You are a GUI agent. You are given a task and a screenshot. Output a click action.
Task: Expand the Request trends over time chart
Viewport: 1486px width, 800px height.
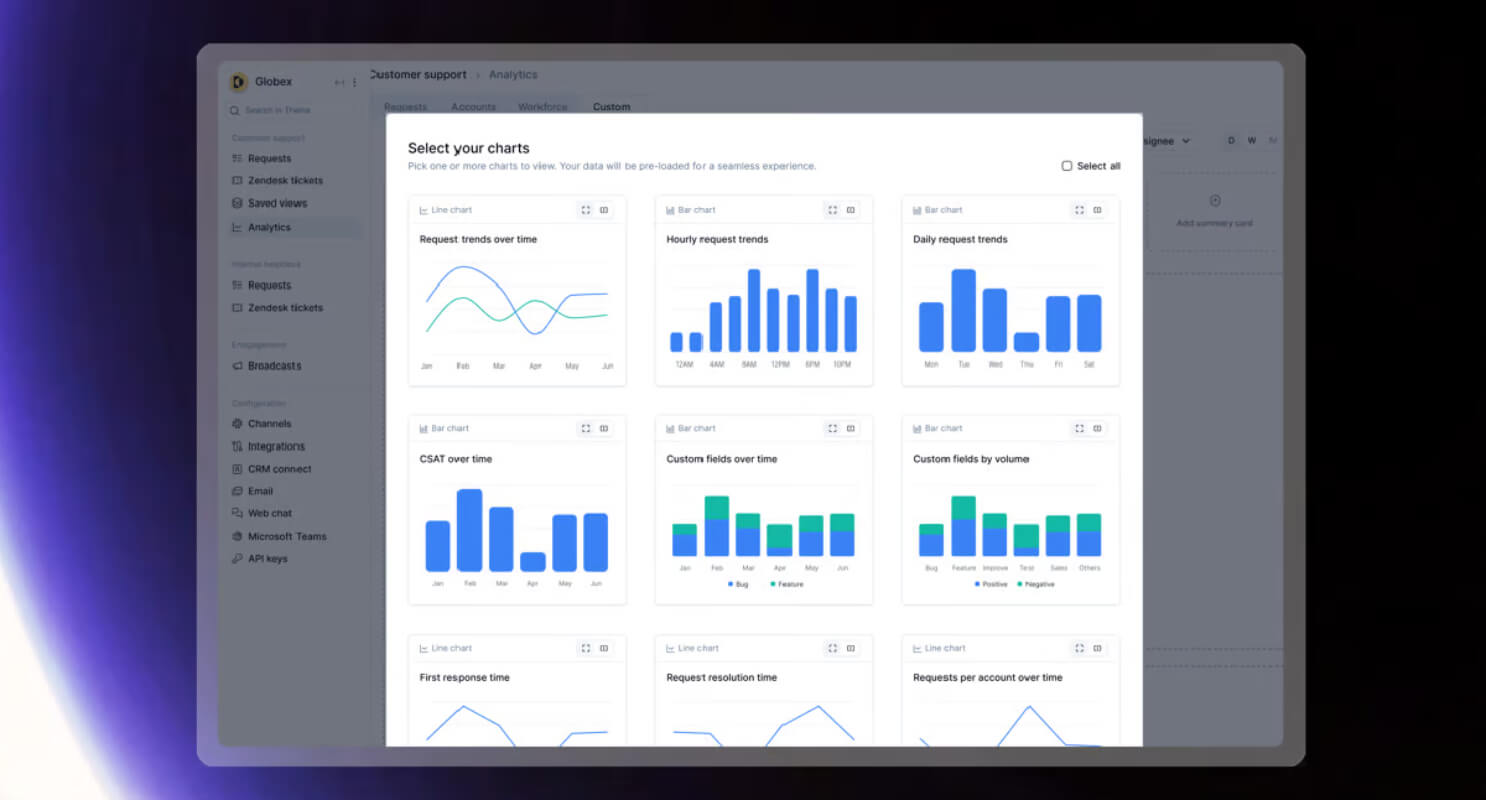[586, 210]
